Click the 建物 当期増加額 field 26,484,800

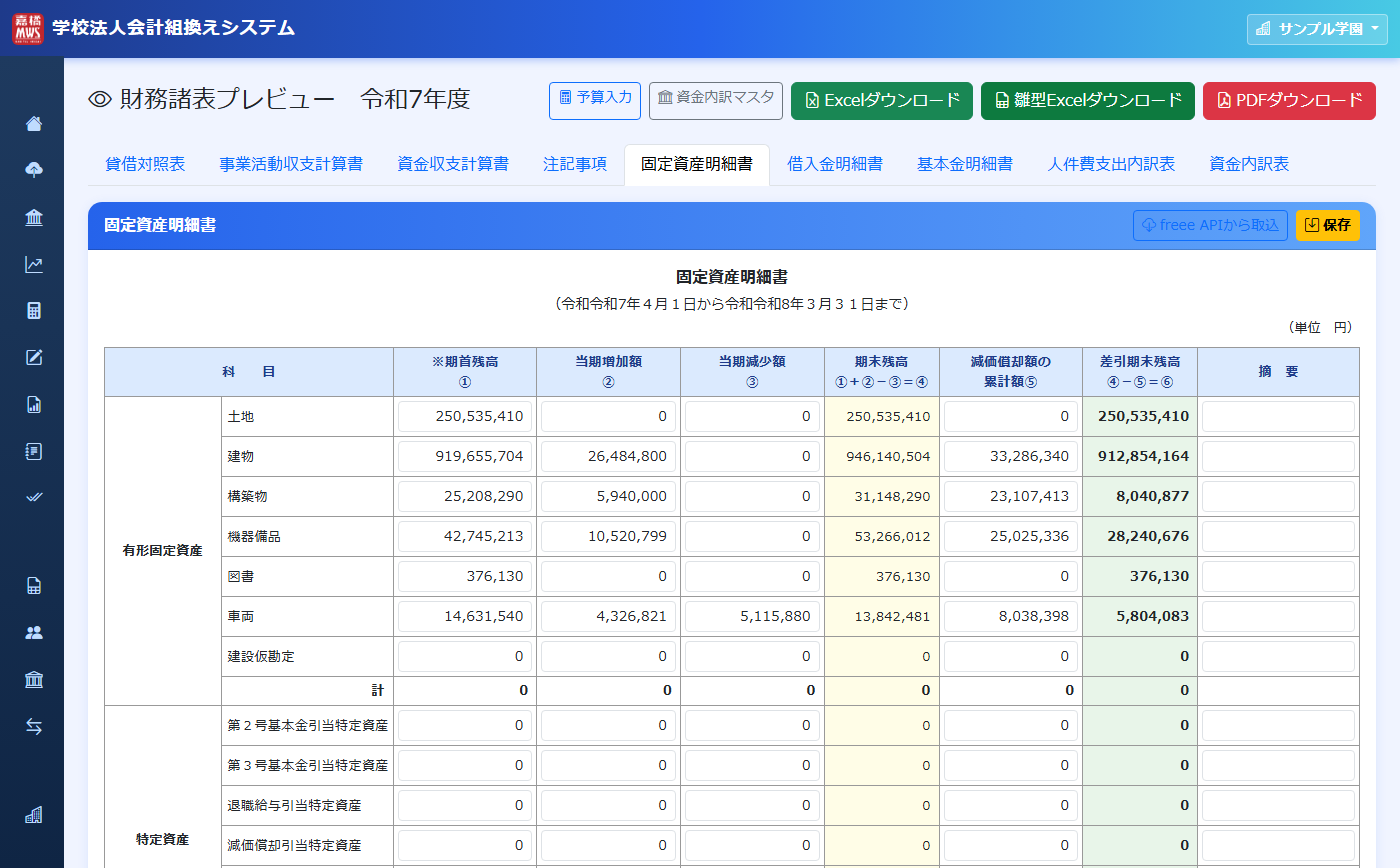(608, 456)
